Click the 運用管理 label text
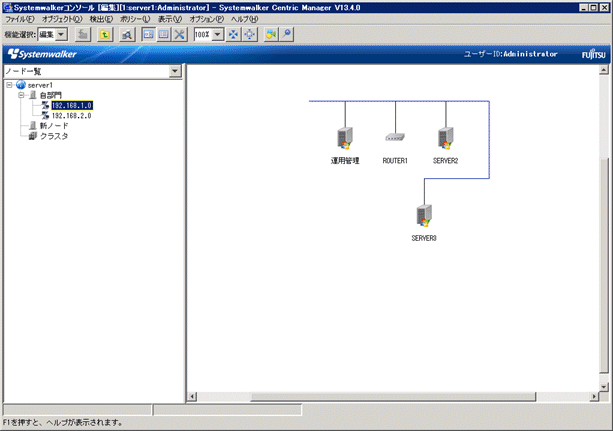Screen dimensions: 613x431 (345, 161)
